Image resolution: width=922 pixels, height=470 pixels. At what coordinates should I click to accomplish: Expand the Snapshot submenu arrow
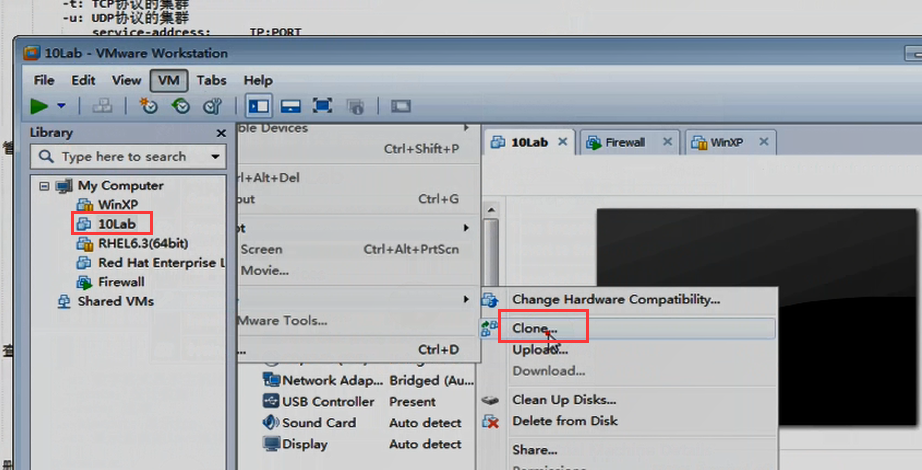(466, 228)
